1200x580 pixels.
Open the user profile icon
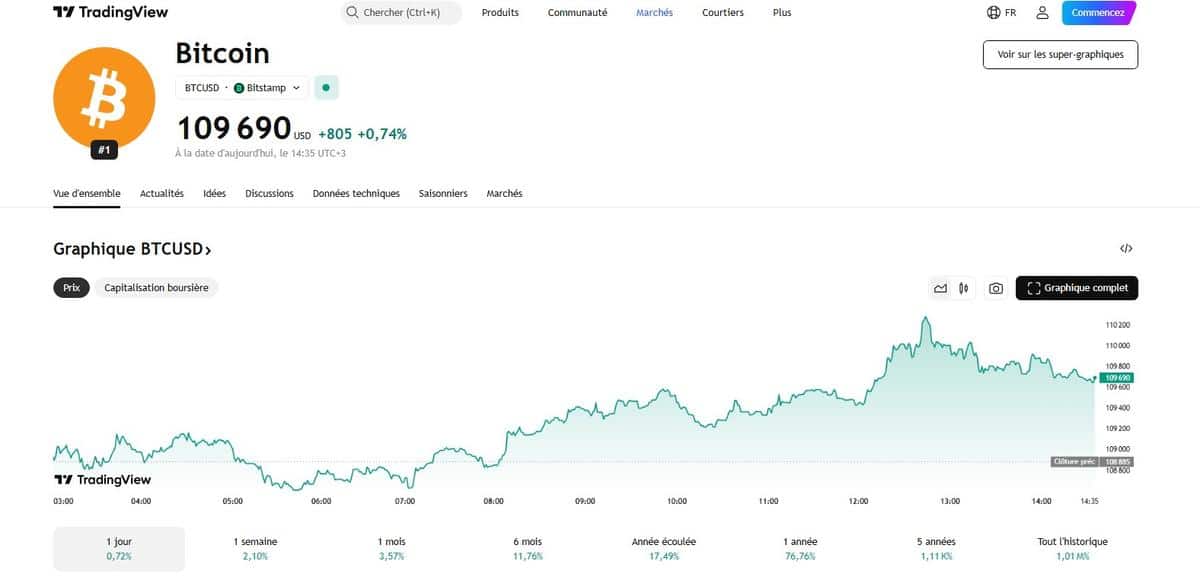1042,13
